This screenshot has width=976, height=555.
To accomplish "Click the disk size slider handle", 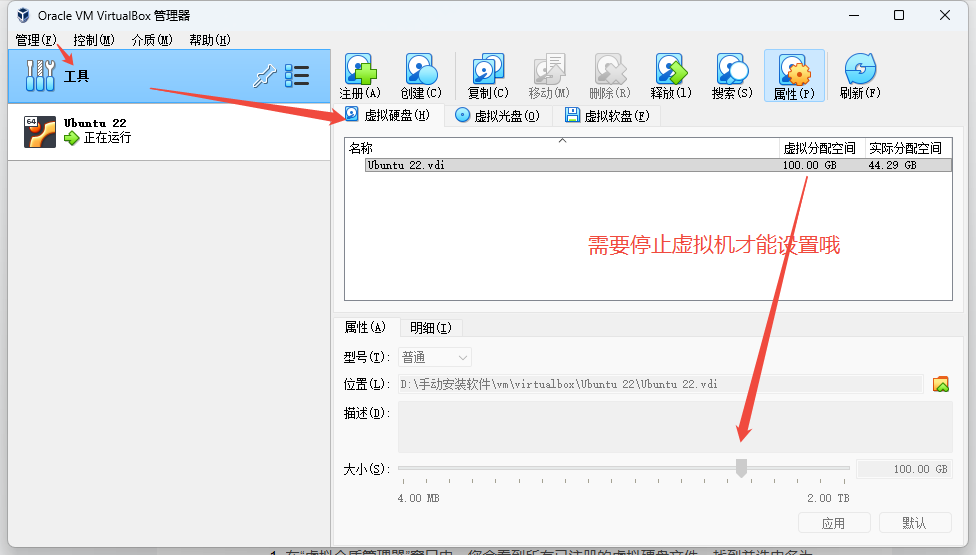I will point(741,468).
